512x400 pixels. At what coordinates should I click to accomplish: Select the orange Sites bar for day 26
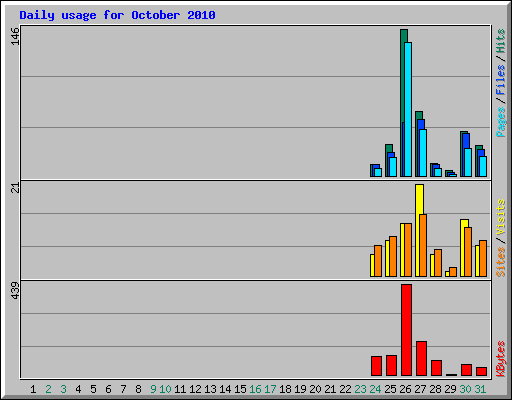[x=408, y=250]
